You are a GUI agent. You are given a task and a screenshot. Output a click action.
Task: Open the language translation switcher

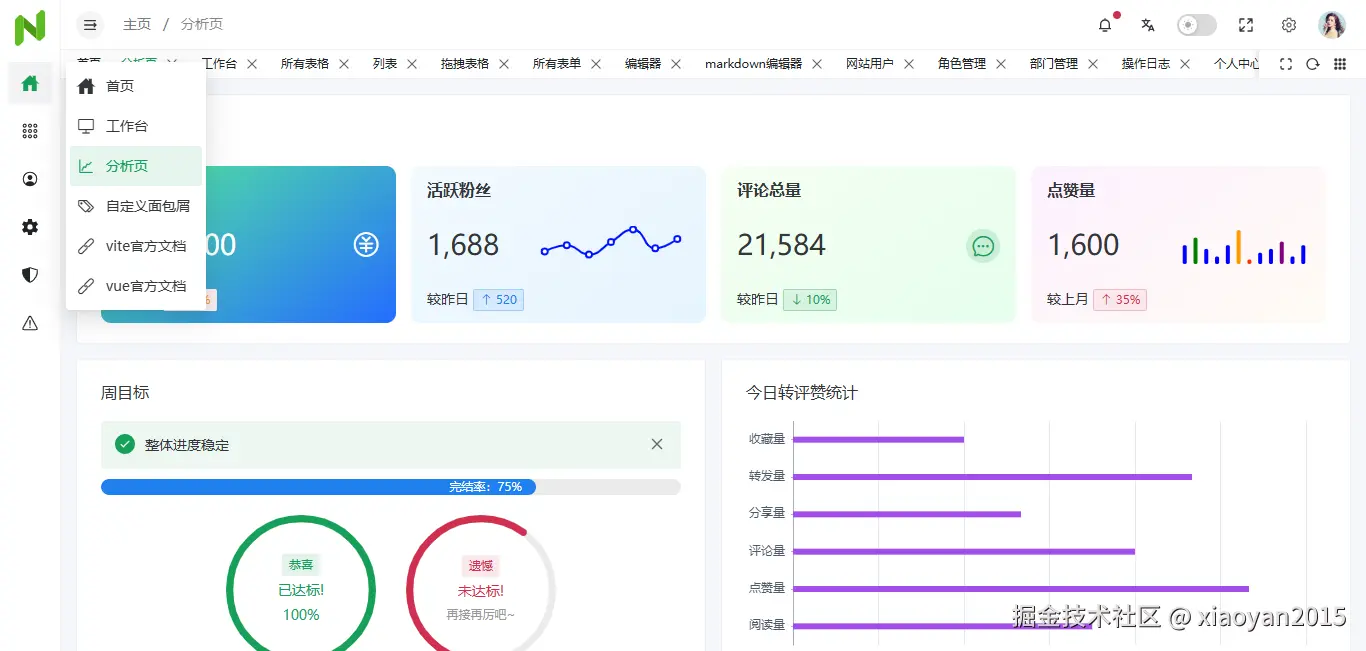1148,25
